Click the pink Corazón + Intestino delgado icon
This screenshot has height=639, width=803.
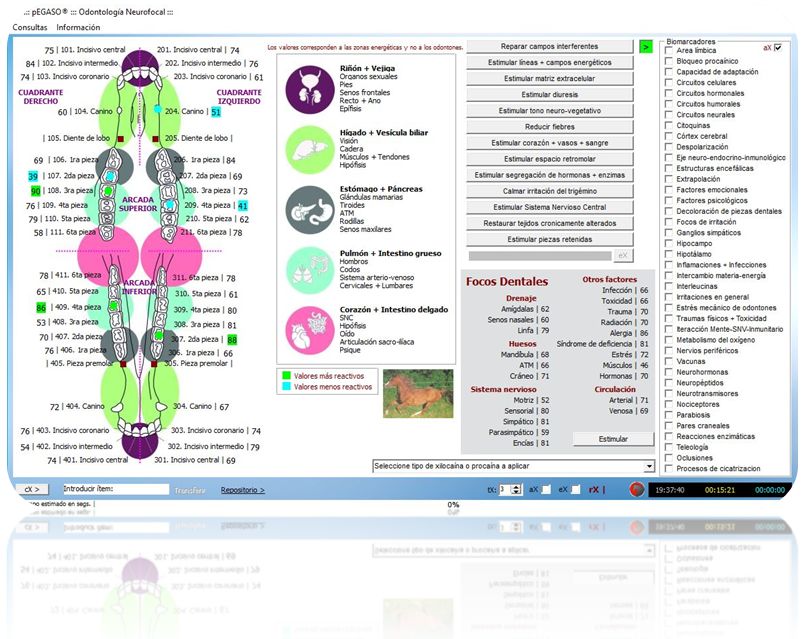pyautogui.click(x=309, y=330)
